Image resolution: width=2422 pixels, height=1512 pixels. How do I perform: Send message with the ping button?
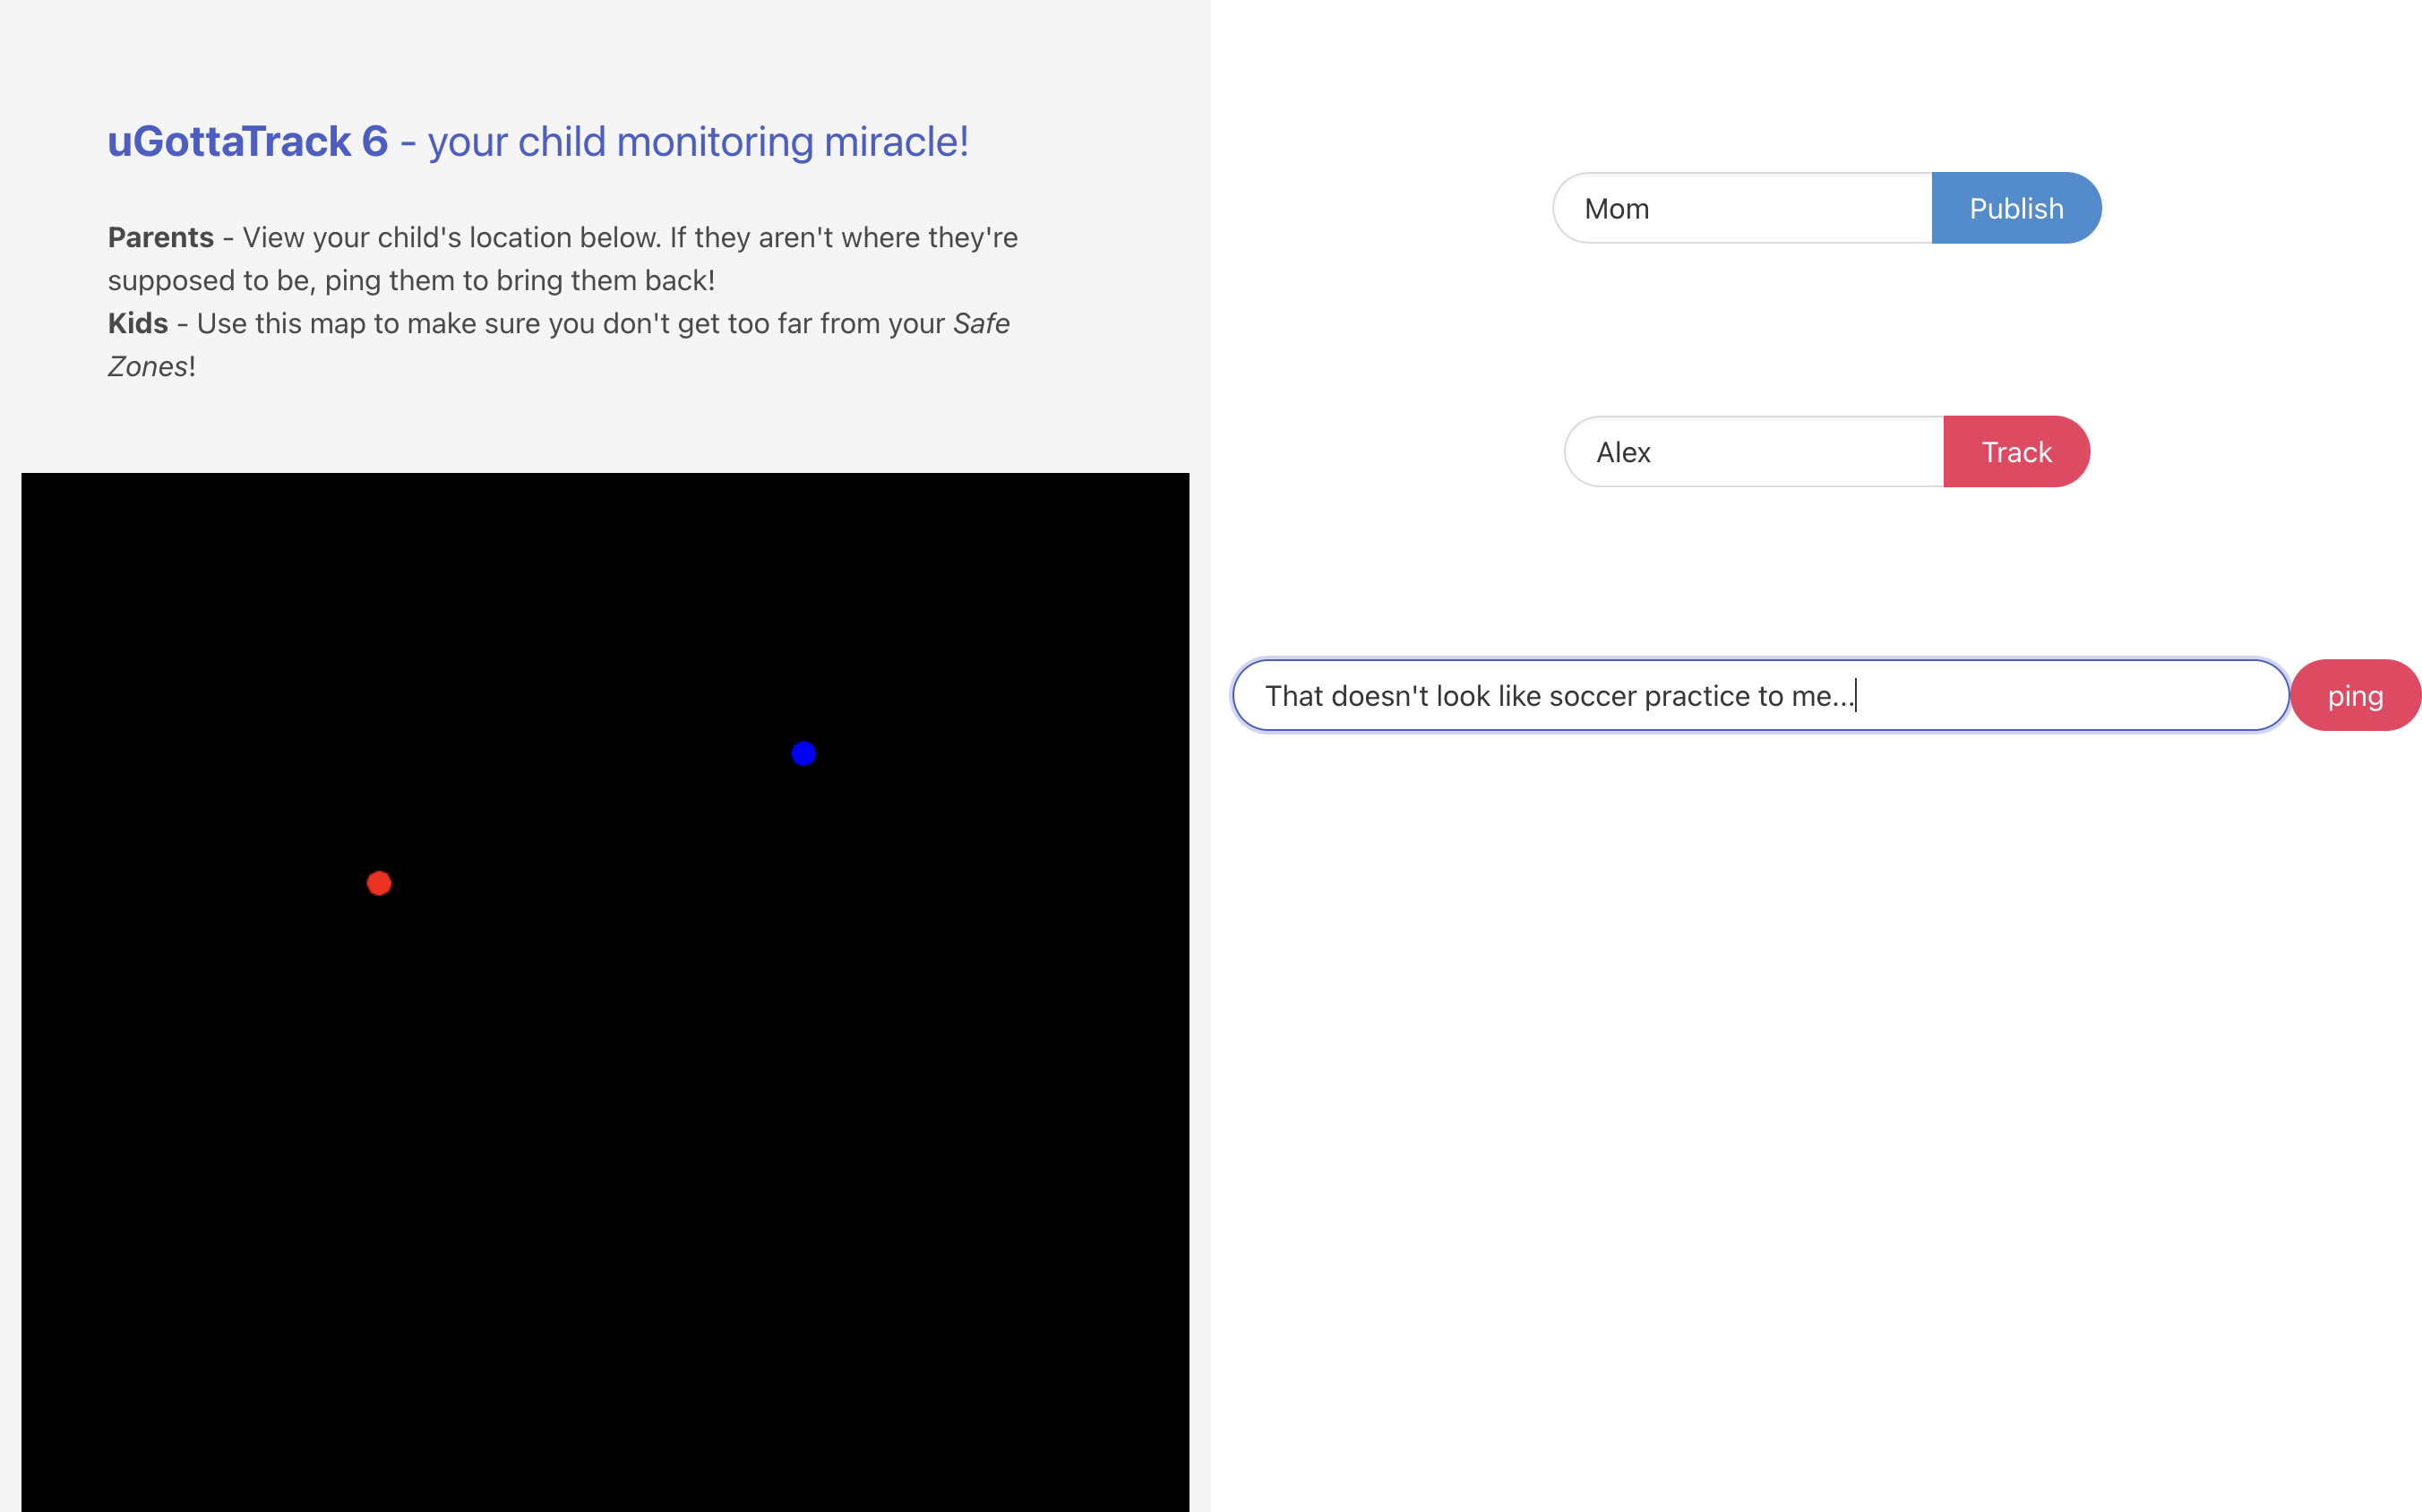click(2354, 695)
